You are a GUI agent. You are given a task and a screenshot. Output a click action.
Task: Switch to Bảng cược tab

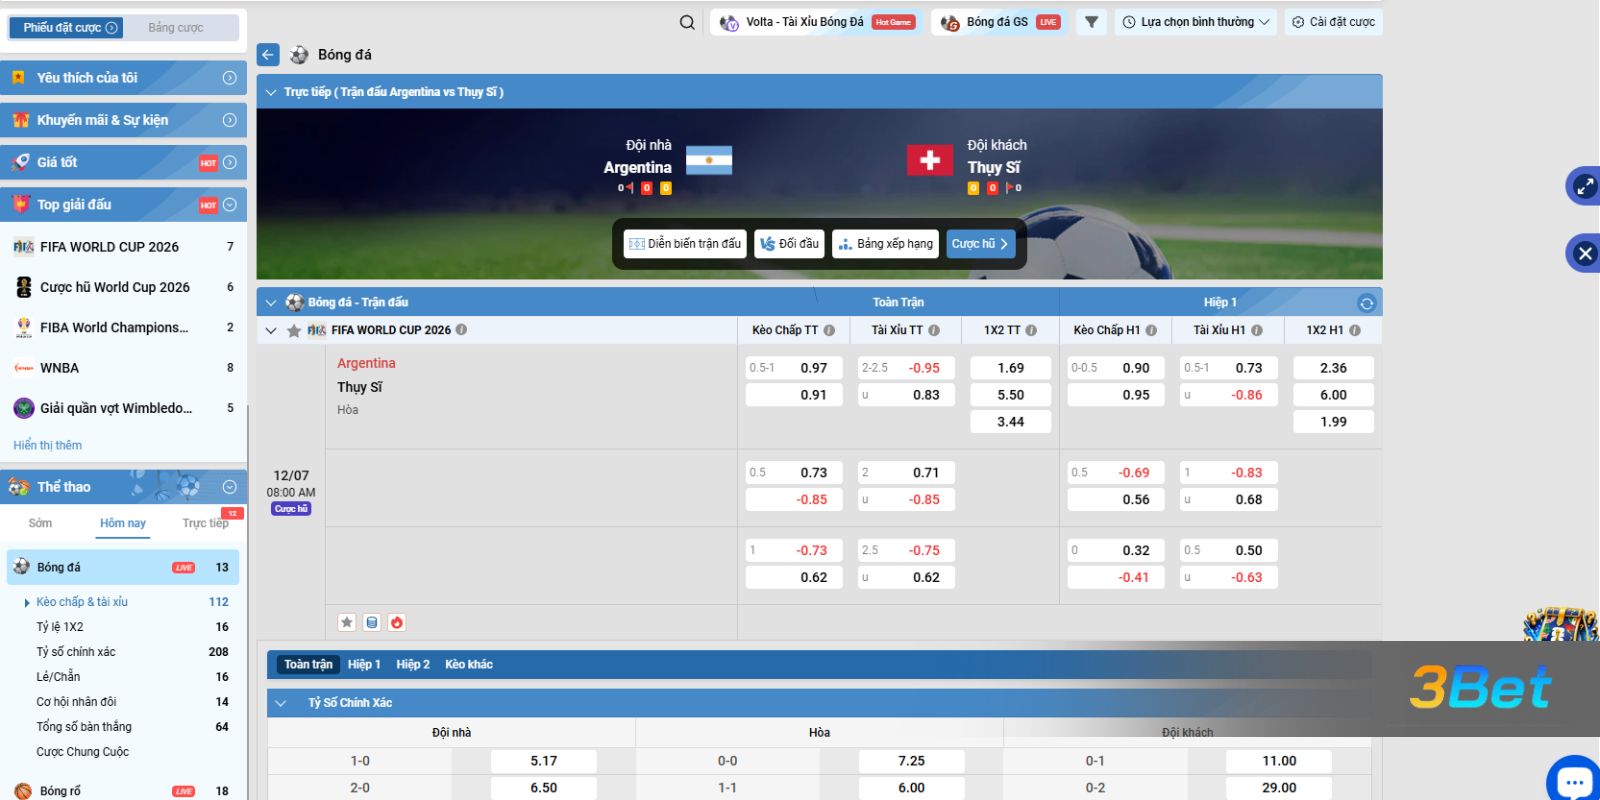(x=176, y=27)
